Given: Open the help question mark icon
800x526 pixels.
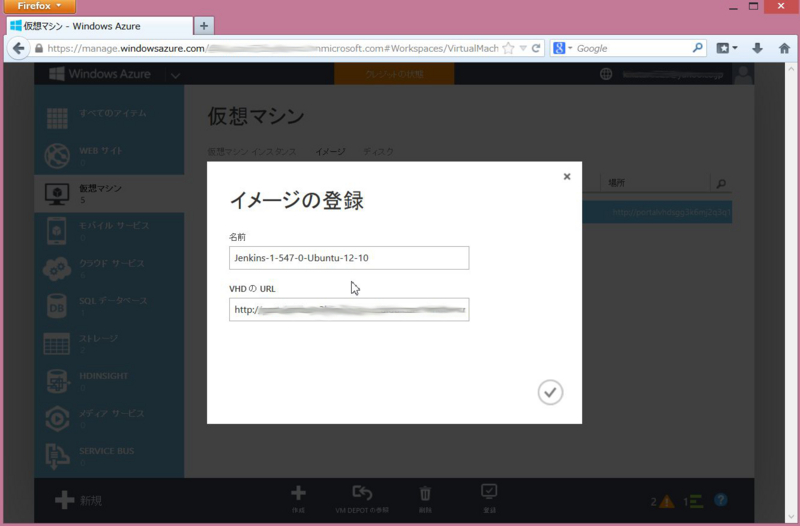Looking at the screenshot, I should 720,500.
